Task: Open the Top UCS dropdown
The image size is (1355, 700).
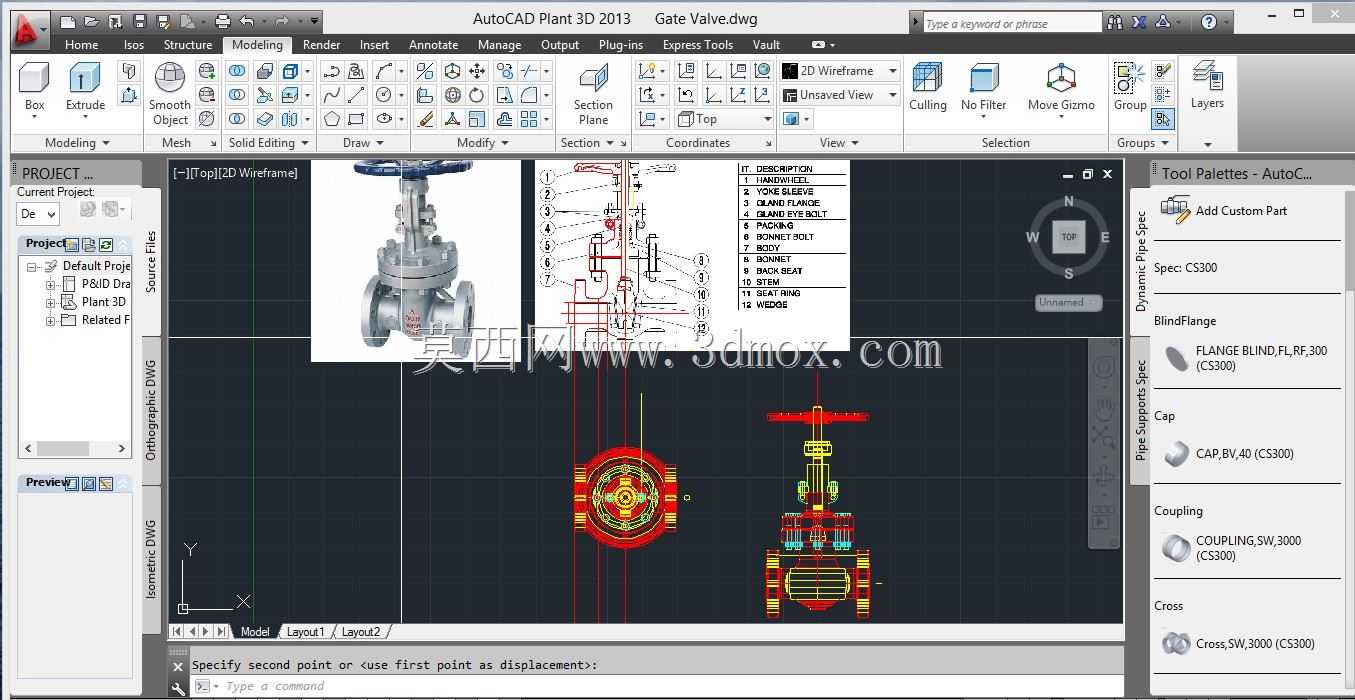Action: pos(725,119)
